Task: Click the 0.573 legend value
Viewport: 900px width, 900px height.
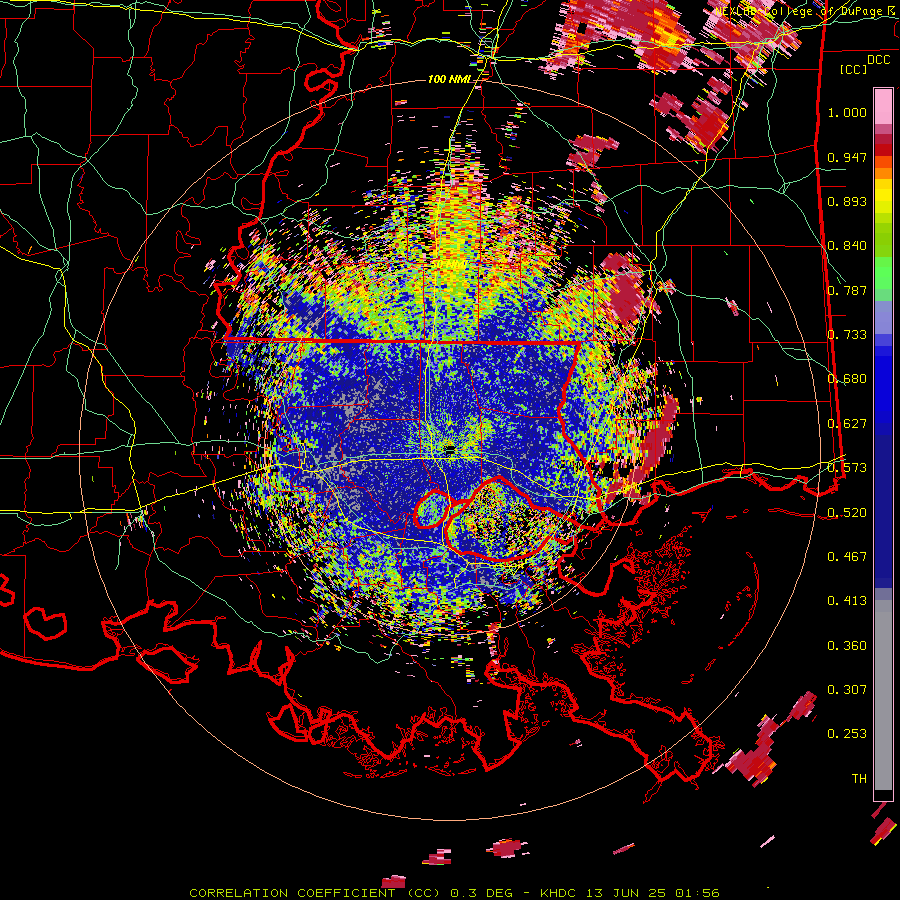Action: point(847,468)
